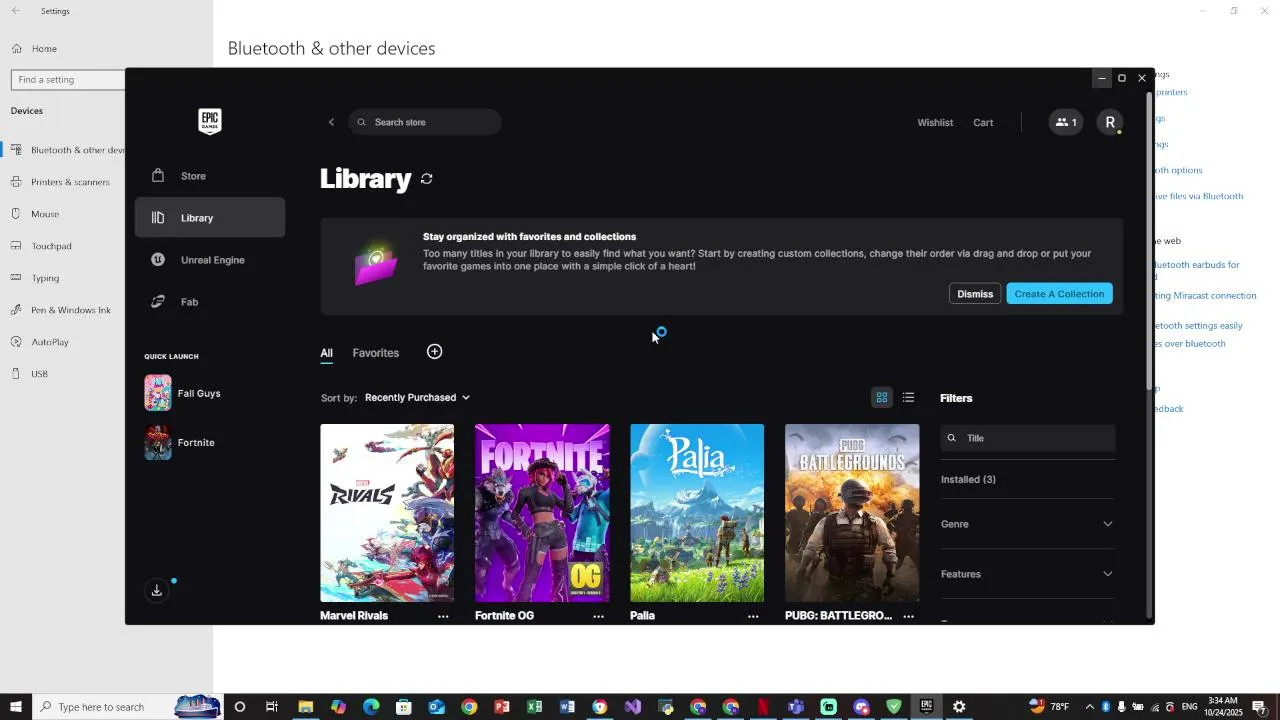Add a new collection with the plus icon

tap(434, 352)
